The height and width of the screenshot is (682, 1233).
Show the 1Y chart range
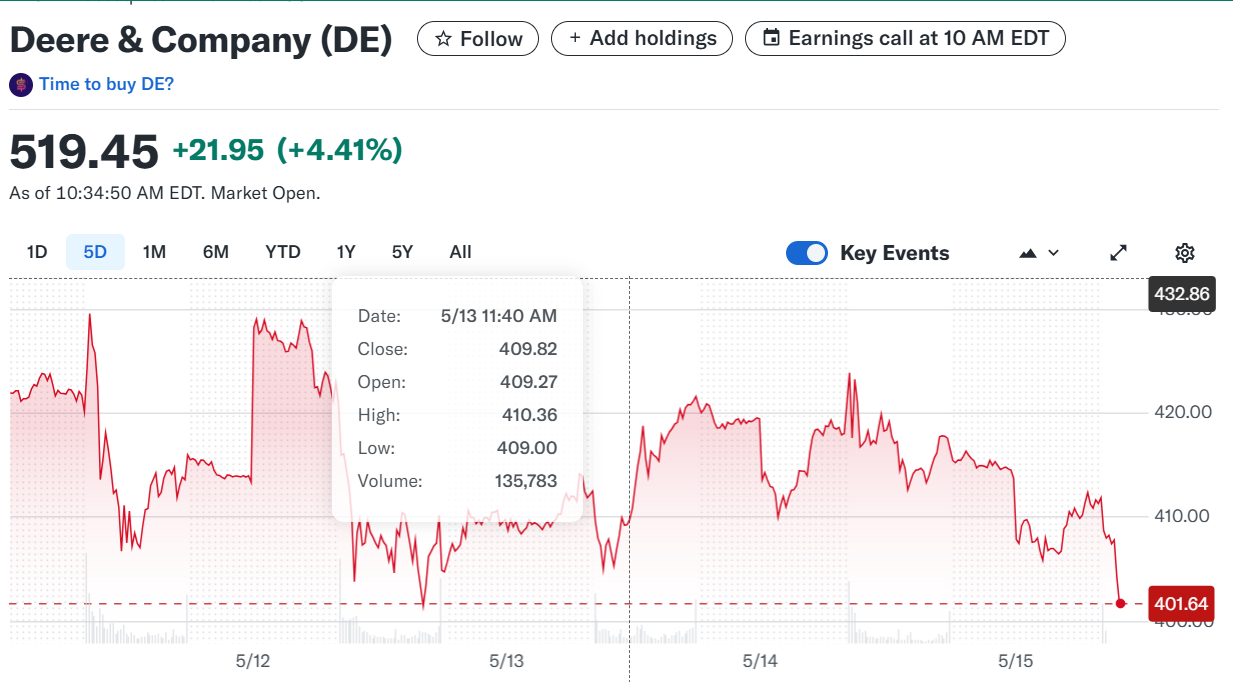pos(346,252)
